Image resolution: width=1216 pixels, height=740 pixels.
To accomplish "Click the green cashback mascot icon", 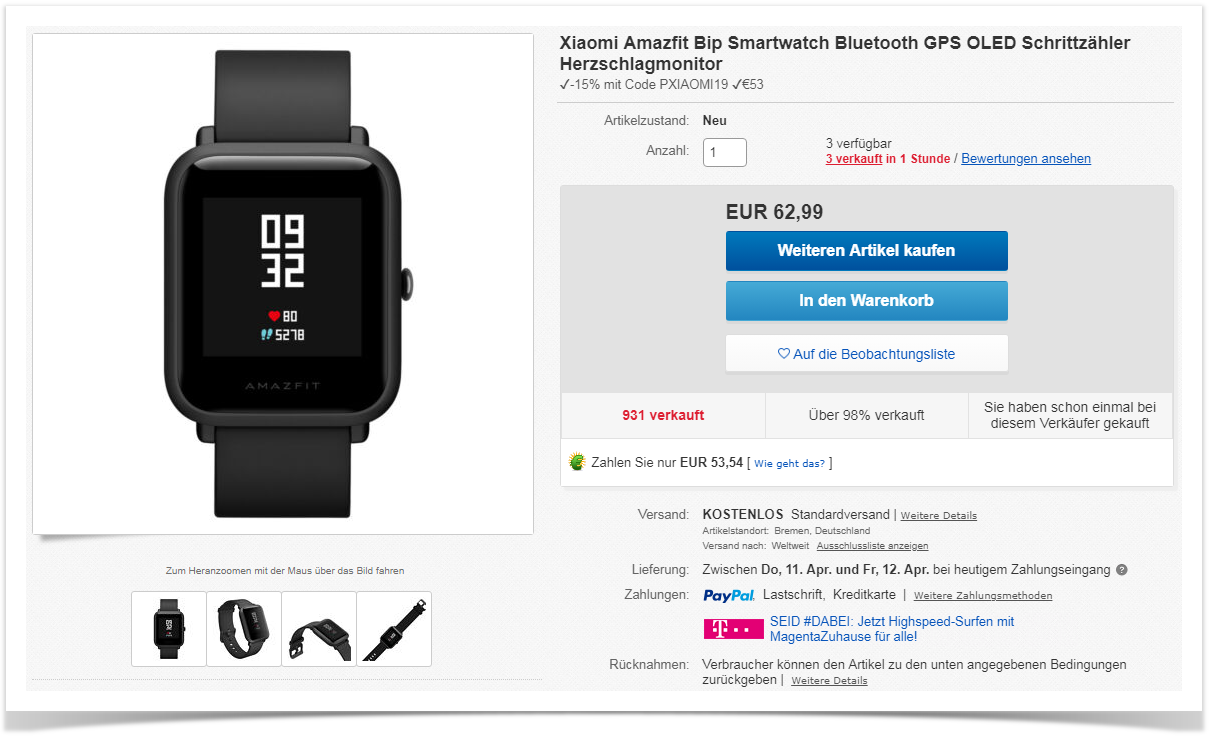I will 577,462.
